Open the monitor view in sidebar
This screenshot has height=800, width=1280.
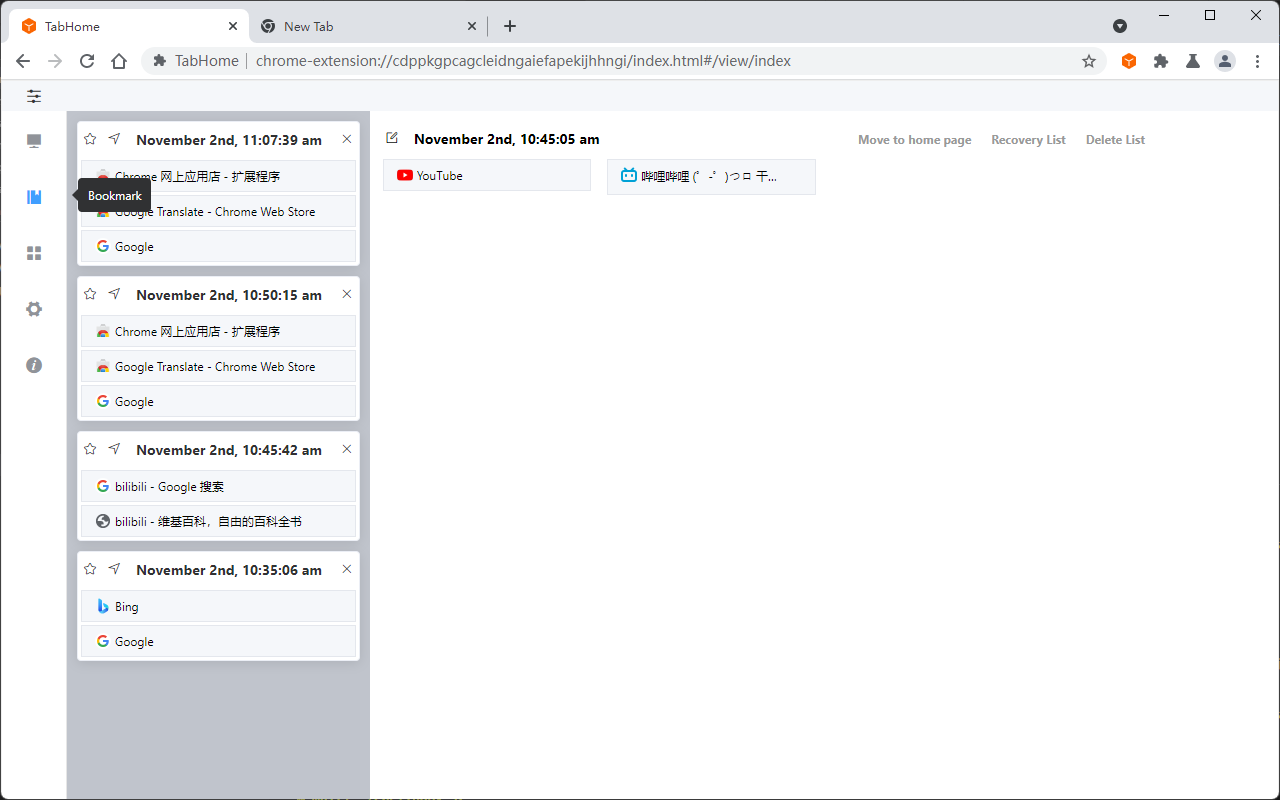tap(34, 141)
